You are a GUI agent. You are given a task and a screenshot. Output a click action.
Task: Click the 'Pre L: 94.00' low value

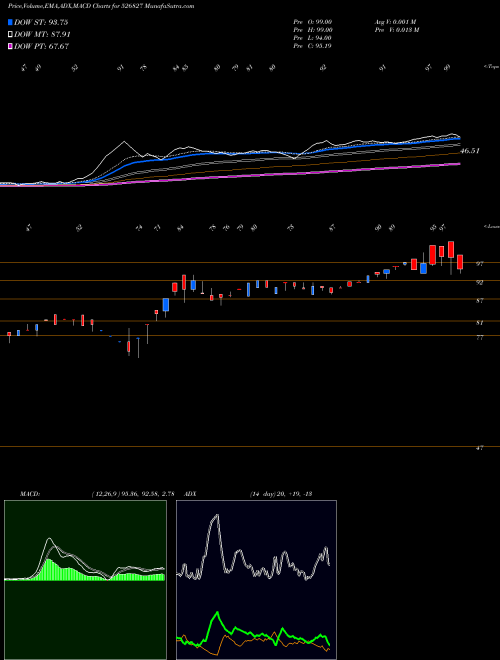[313, 38]
